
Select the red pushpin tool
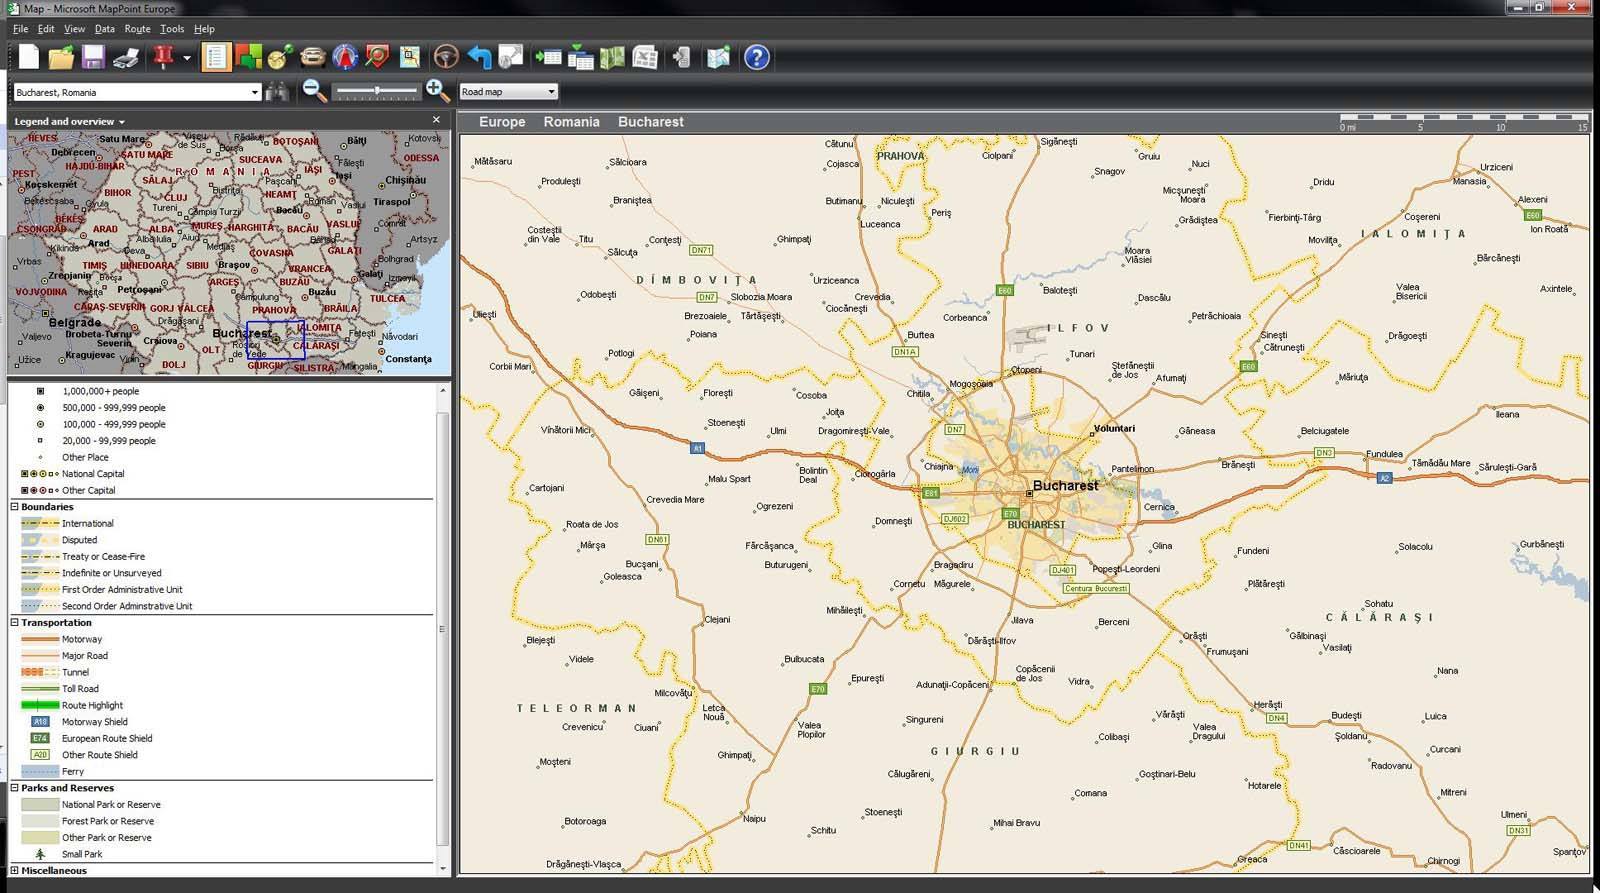(163, 57)
